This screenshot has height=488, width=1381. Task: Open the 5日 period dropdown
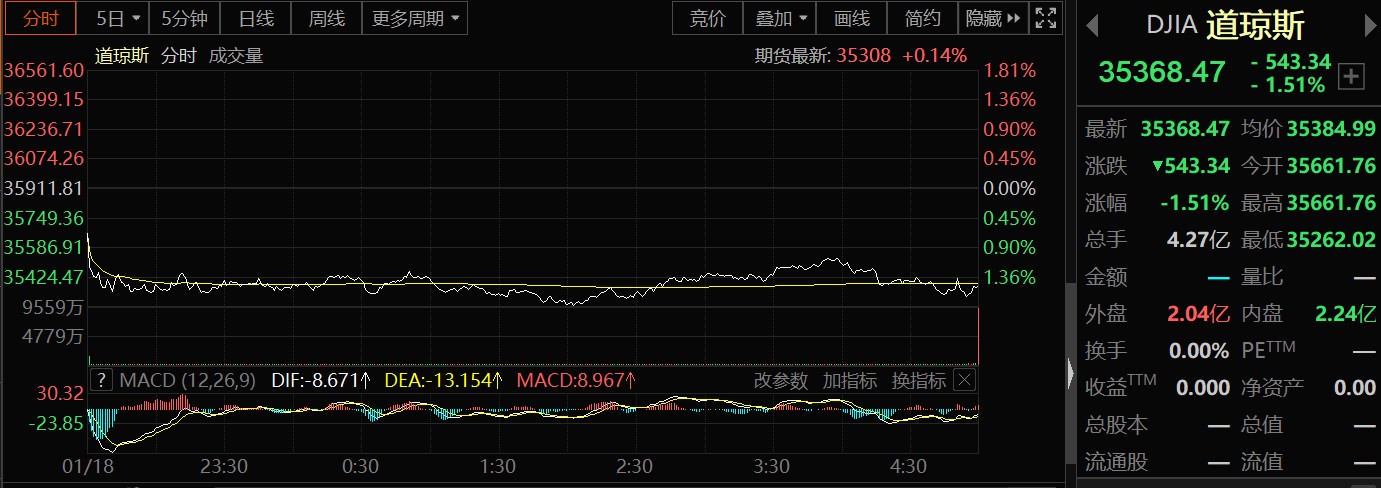click(x=118, y=18)
